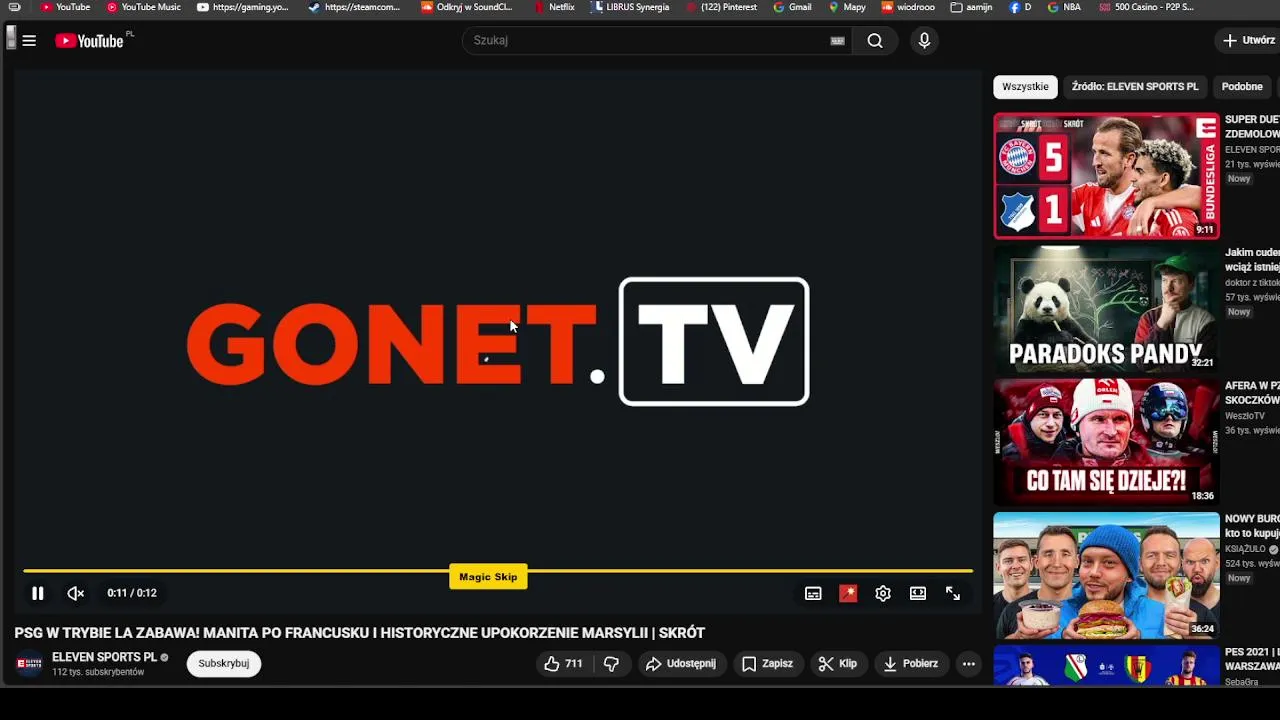Image resolution: width=1280 pixels, height=720 pixels.
Task: Switch to theater mode
Action: 918,593
